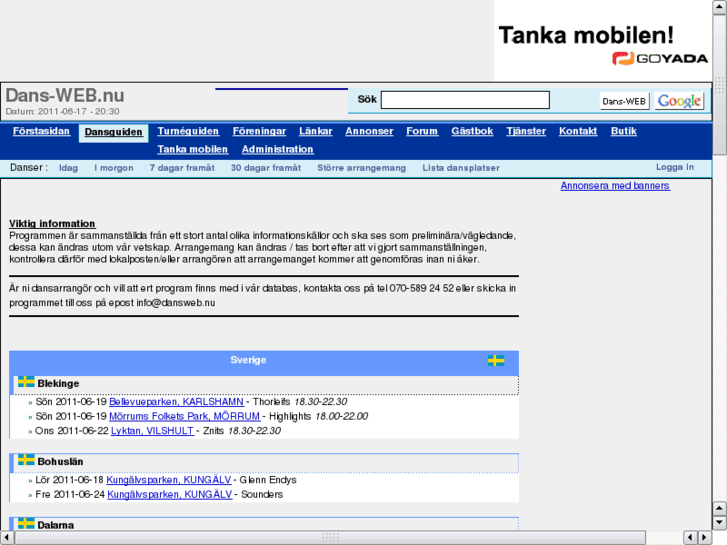Open Lyktan, VILSHULT venue link
Screen dimensions: 727x545
point(152,430)
